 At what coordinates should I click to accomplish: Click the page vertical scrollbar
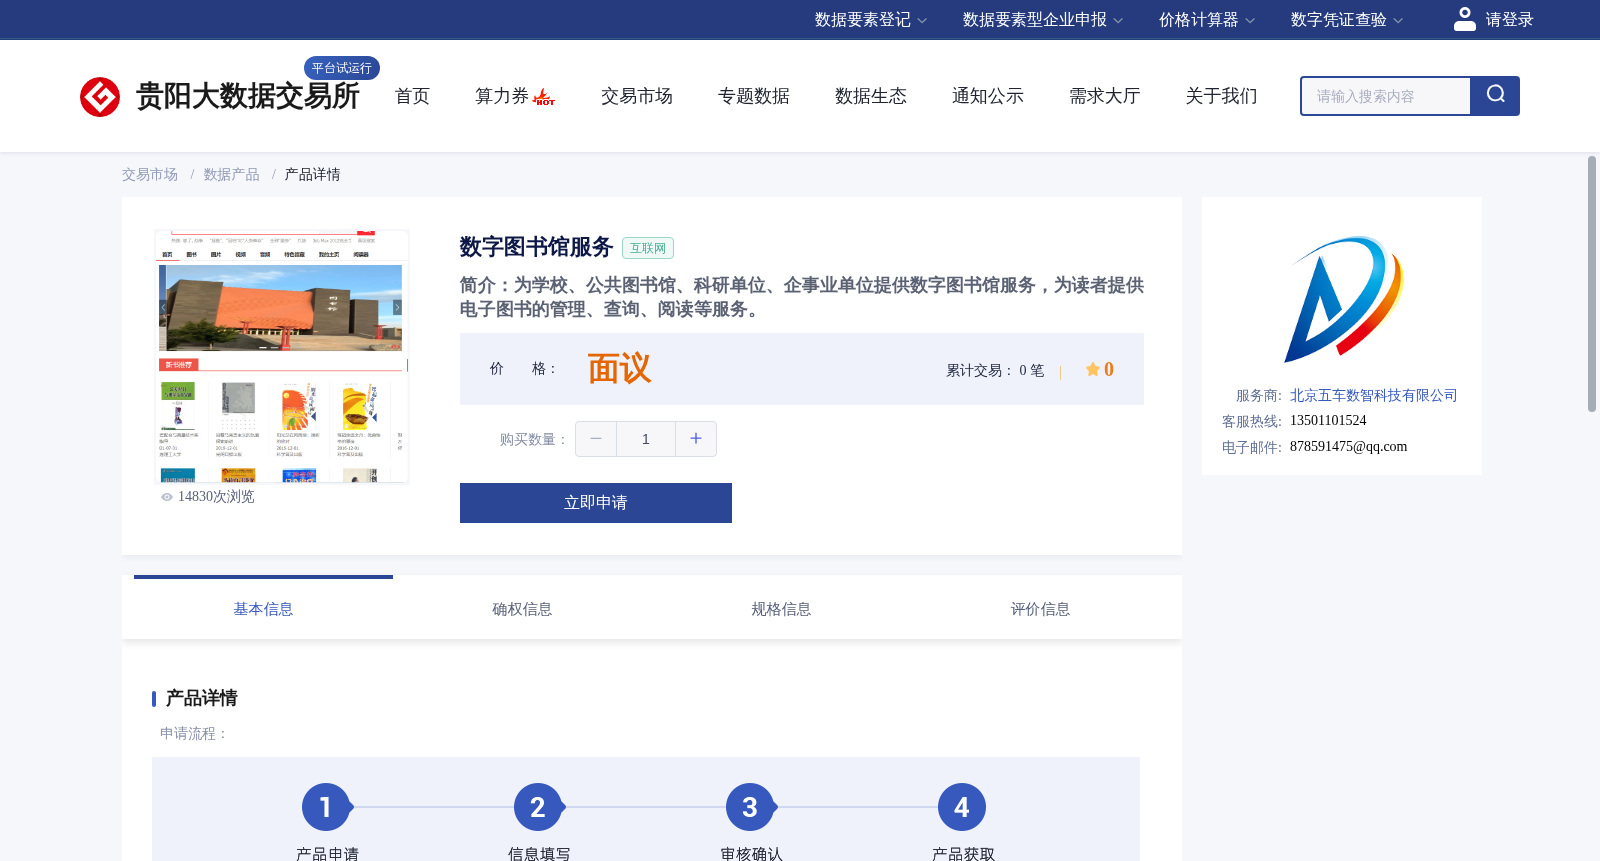coord(1592,283)
